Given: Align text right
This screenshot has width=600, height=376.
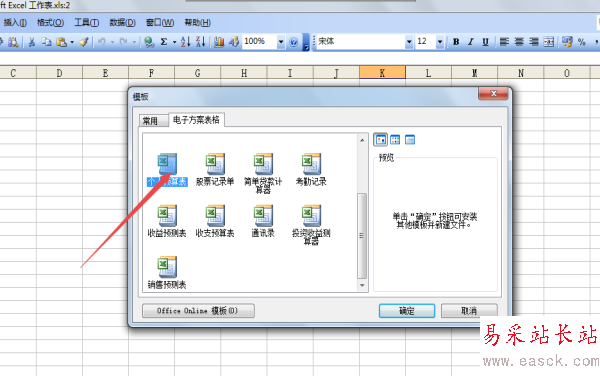Looking at the screenshot, I should pyautogui.click(x=534, y=42).
